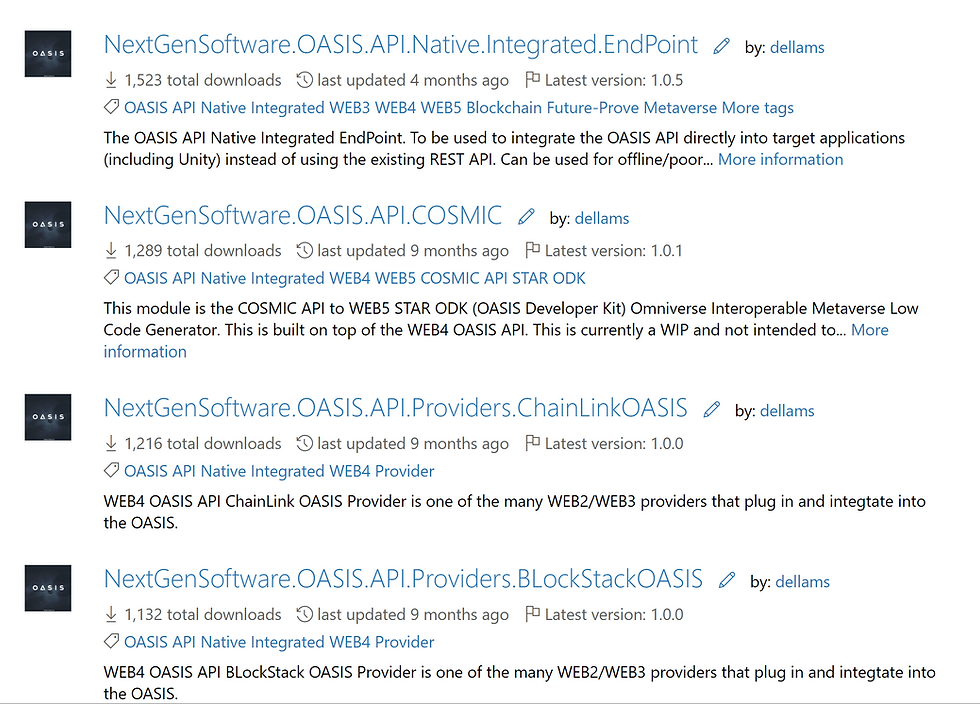Click the pencil edit icon beside Native.Integrated.EndPoint

721,46
